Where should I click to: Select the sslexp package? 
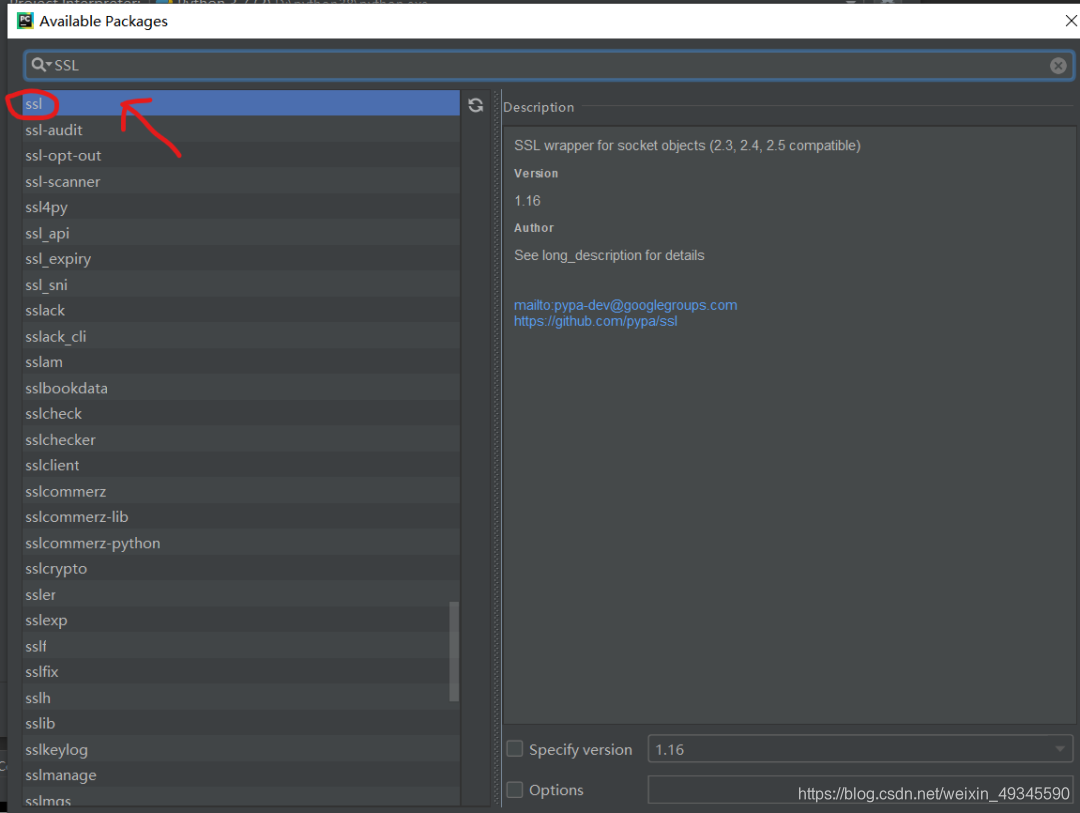(241, 621)
